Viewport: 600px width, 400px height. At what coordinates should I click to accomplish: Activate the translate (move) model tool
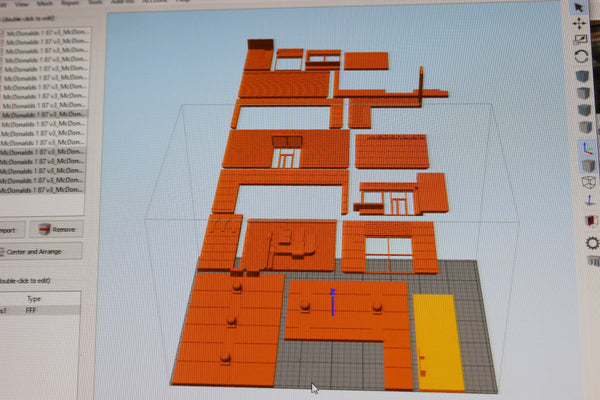pyautogui.click(x=580, y=23)
